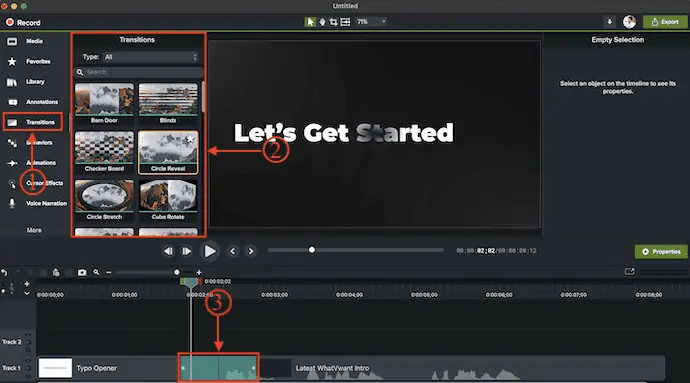Go to next clip with right chevron
The height and width of the screenshot is (383, 690).
(x=251, y=251)
